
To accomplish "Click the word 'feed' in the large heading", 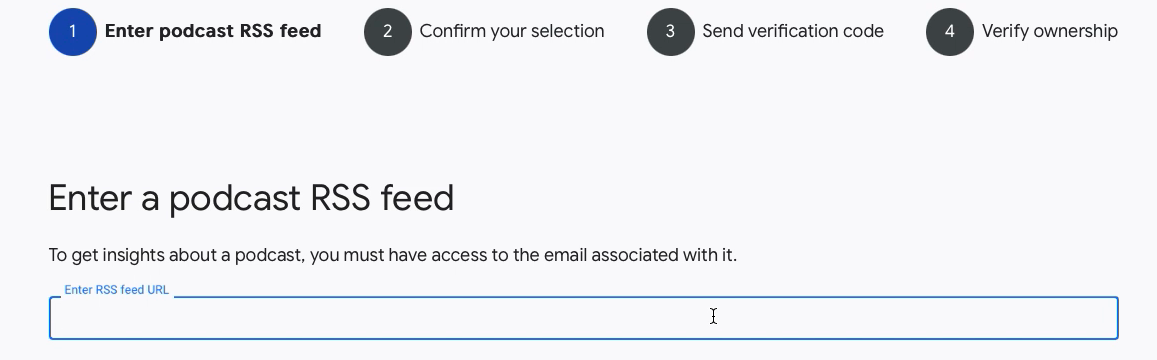I will (x=417, y=198).
